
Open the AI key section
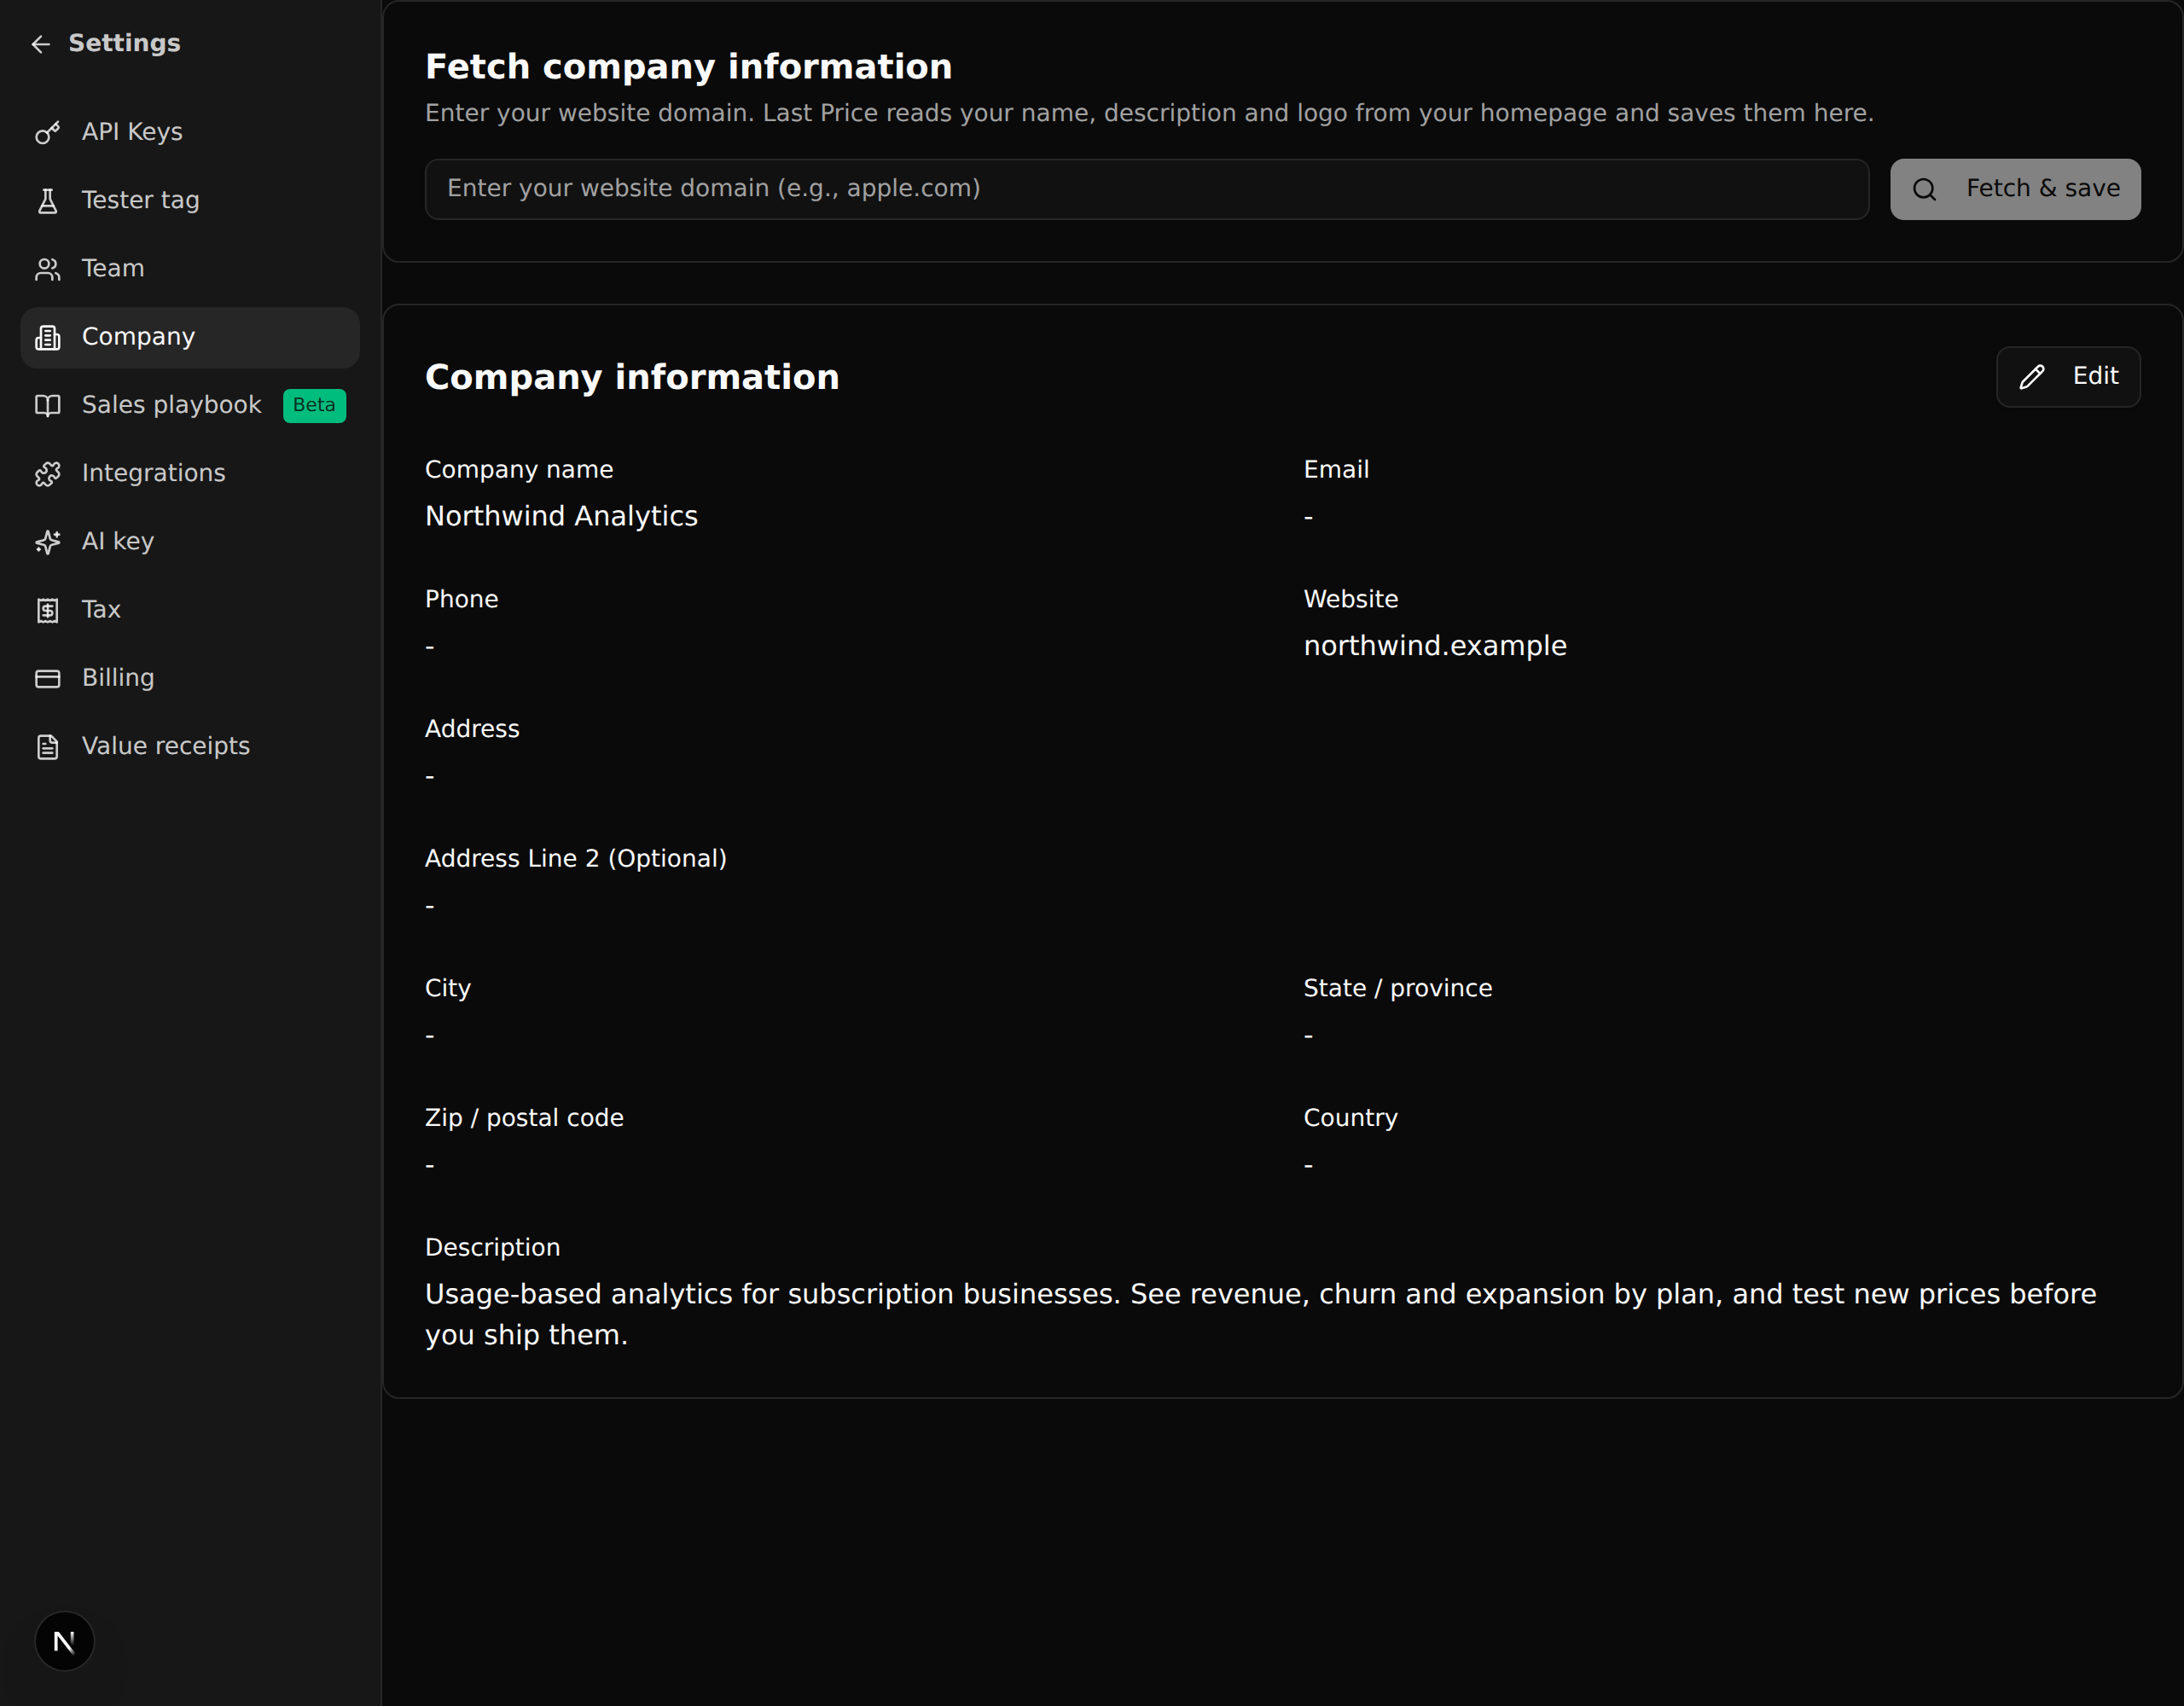(x=190, y=541)
